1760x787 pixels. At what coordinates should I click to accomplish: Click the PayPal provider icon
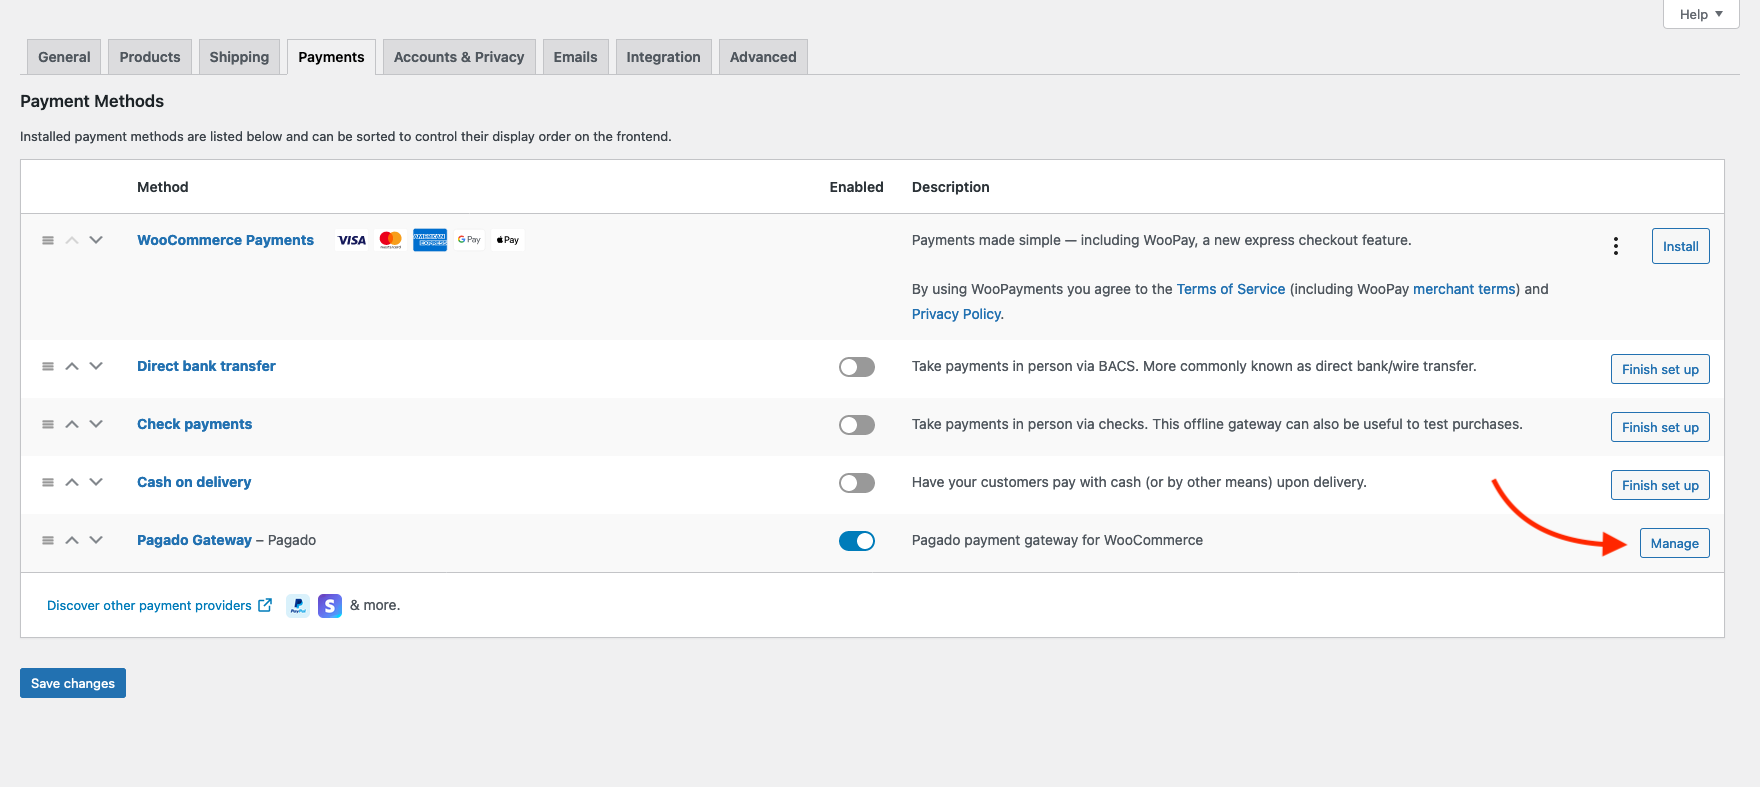[298, 605]
